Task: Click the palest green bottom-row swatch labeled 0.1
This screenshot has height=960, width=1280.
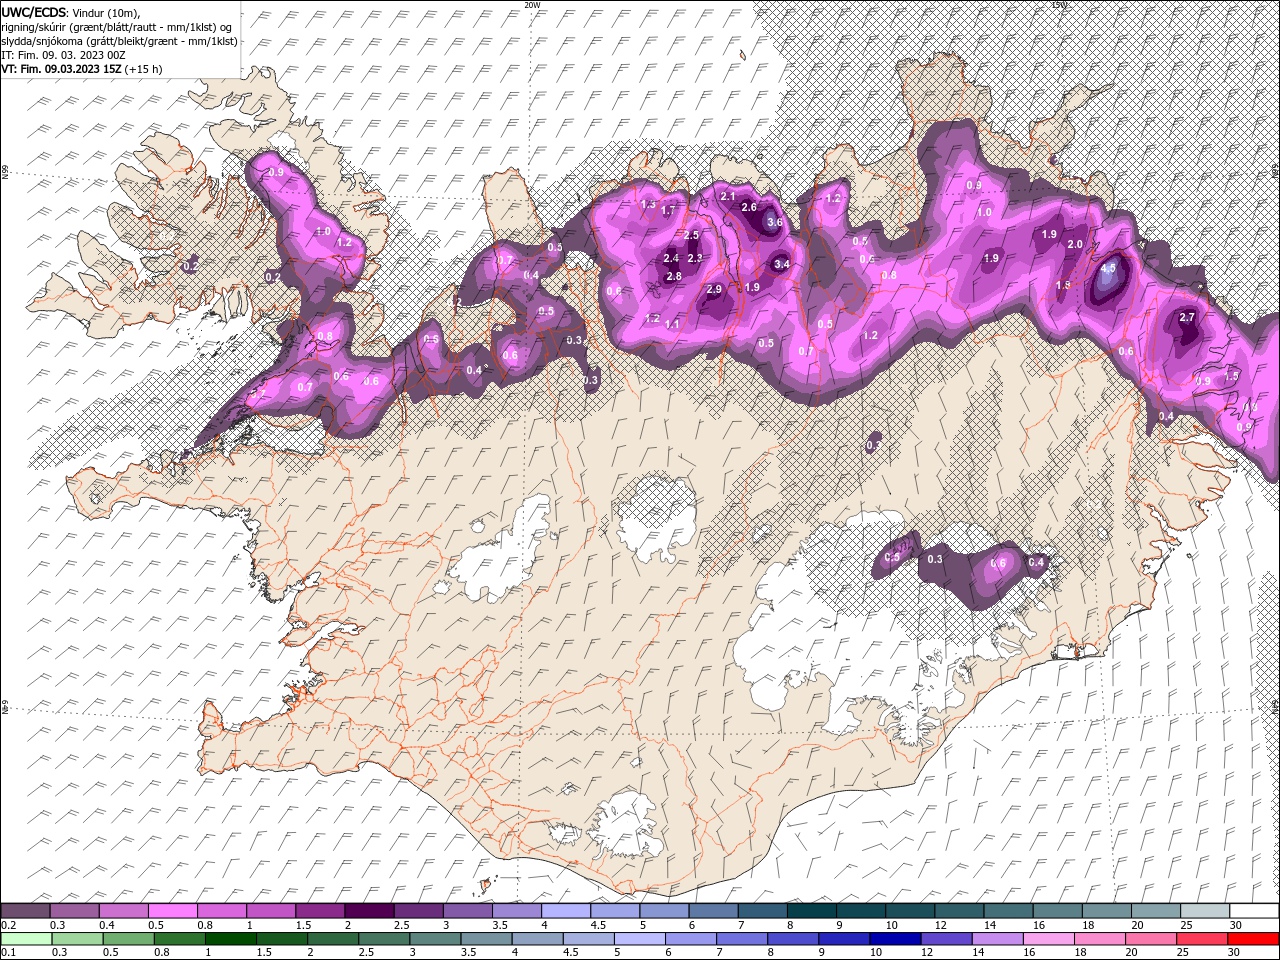Action: (26, 939)
